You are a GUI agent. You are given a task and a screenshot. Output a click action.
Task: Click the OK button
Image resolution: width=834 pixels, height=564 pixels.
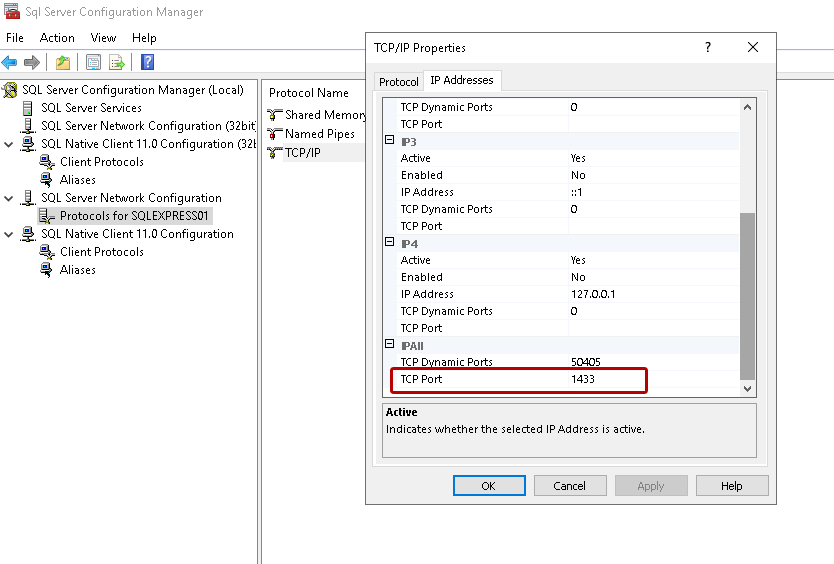489,486
